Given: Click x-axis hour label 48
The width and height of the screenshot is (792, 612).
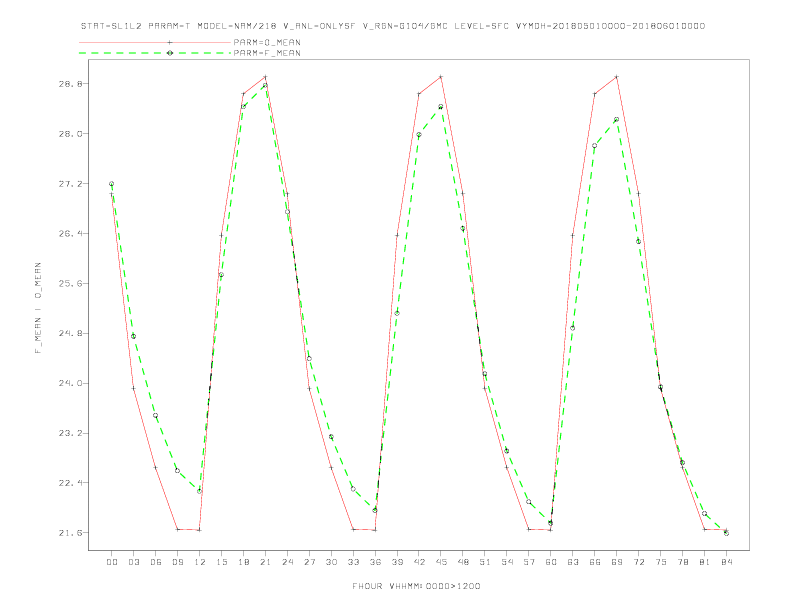Looking at the screenshot, I should click(x=463, y=562).
